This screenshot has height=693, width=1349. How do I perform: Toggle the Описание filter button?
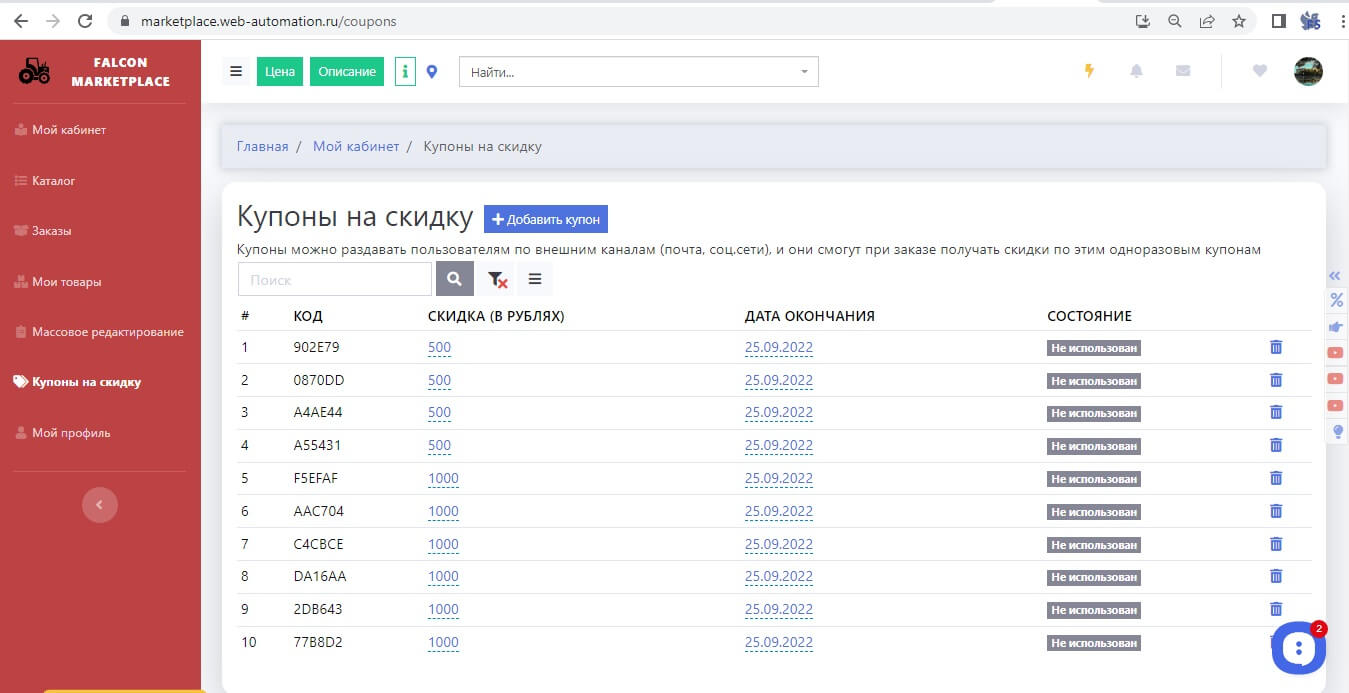[x=347, y=72]
